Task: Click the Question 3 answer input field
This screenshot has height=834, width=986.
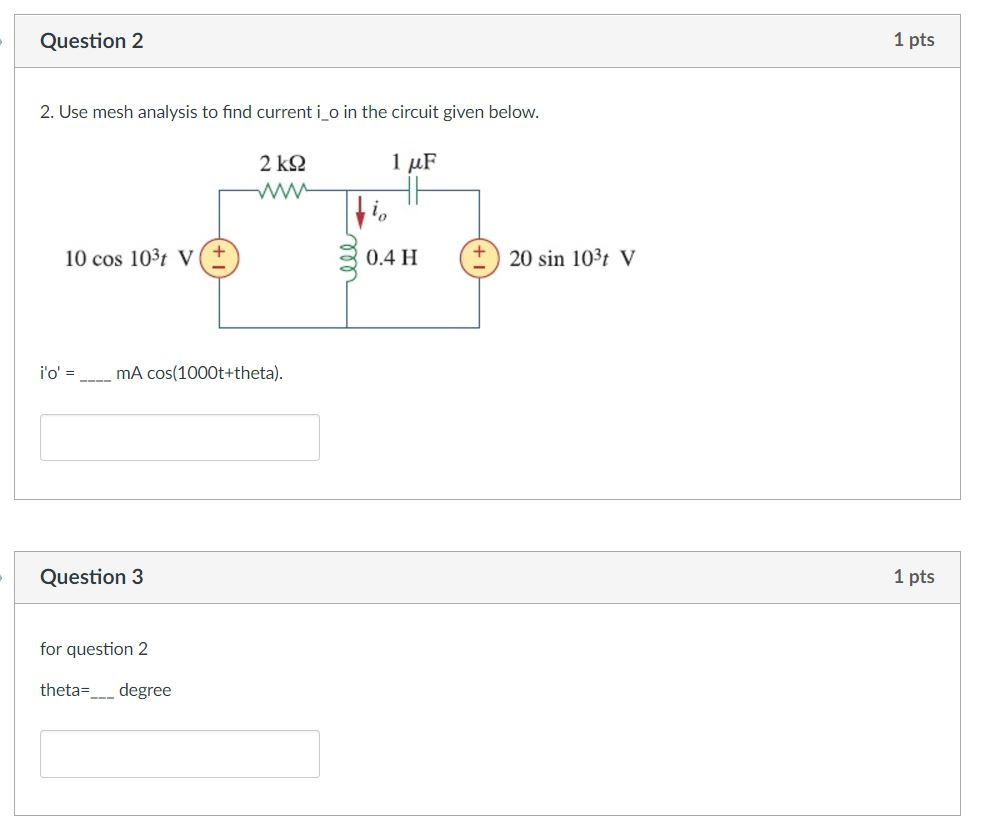Action: (179, 753)
